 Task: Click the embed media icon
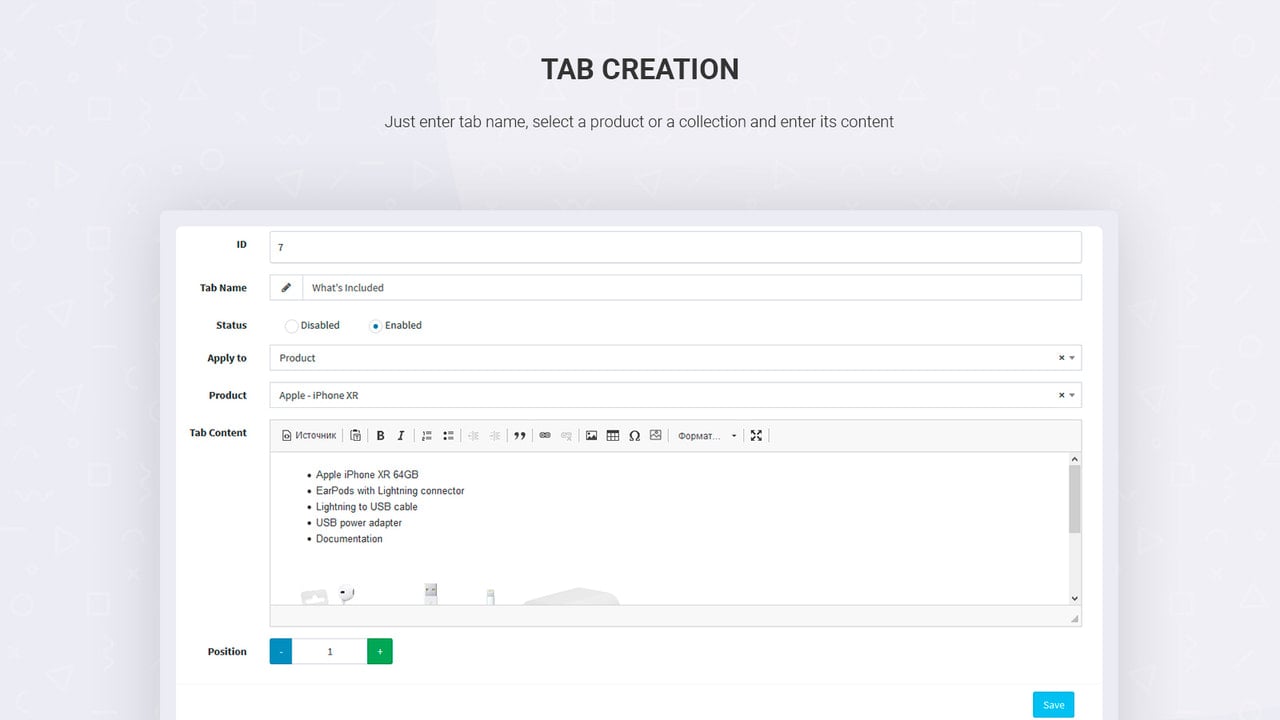pos(656,436)
